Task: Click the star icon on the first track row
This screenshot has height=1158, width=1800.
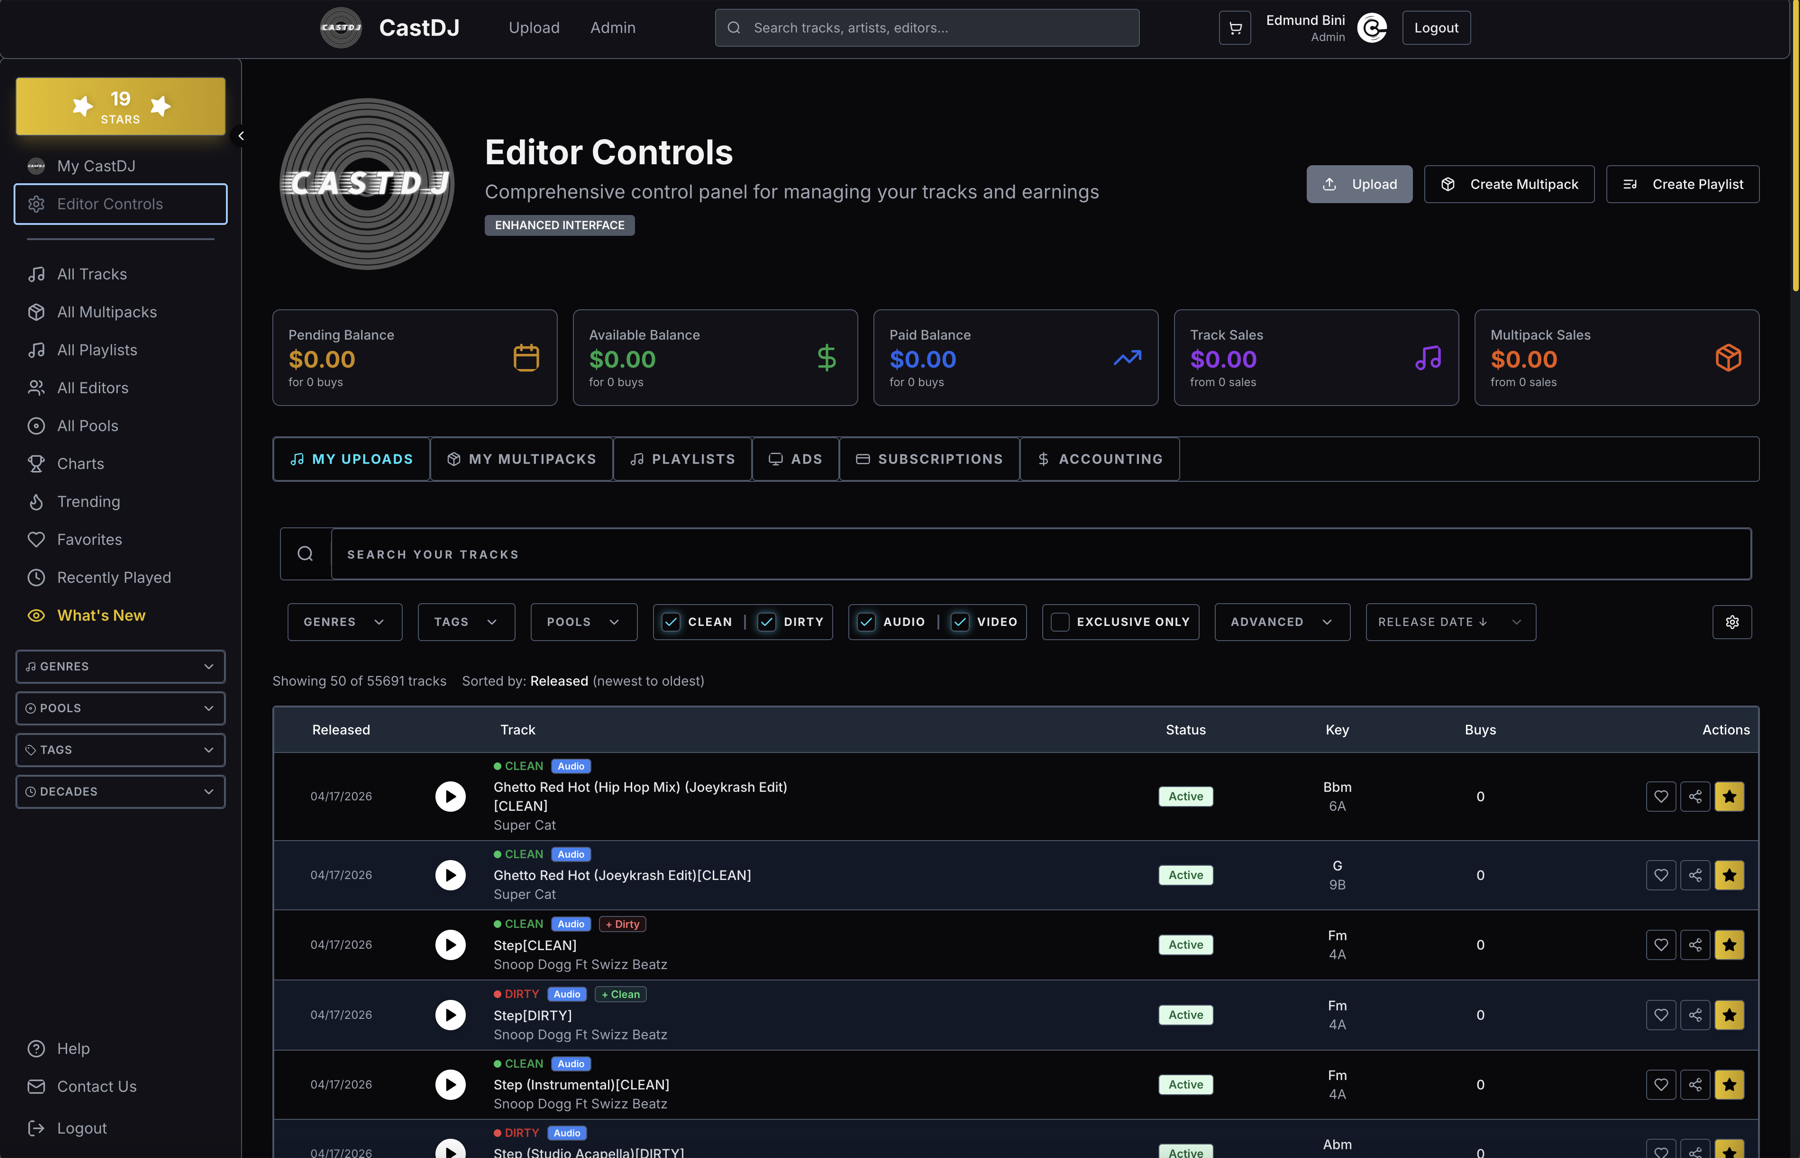Action: point(1729,796)
